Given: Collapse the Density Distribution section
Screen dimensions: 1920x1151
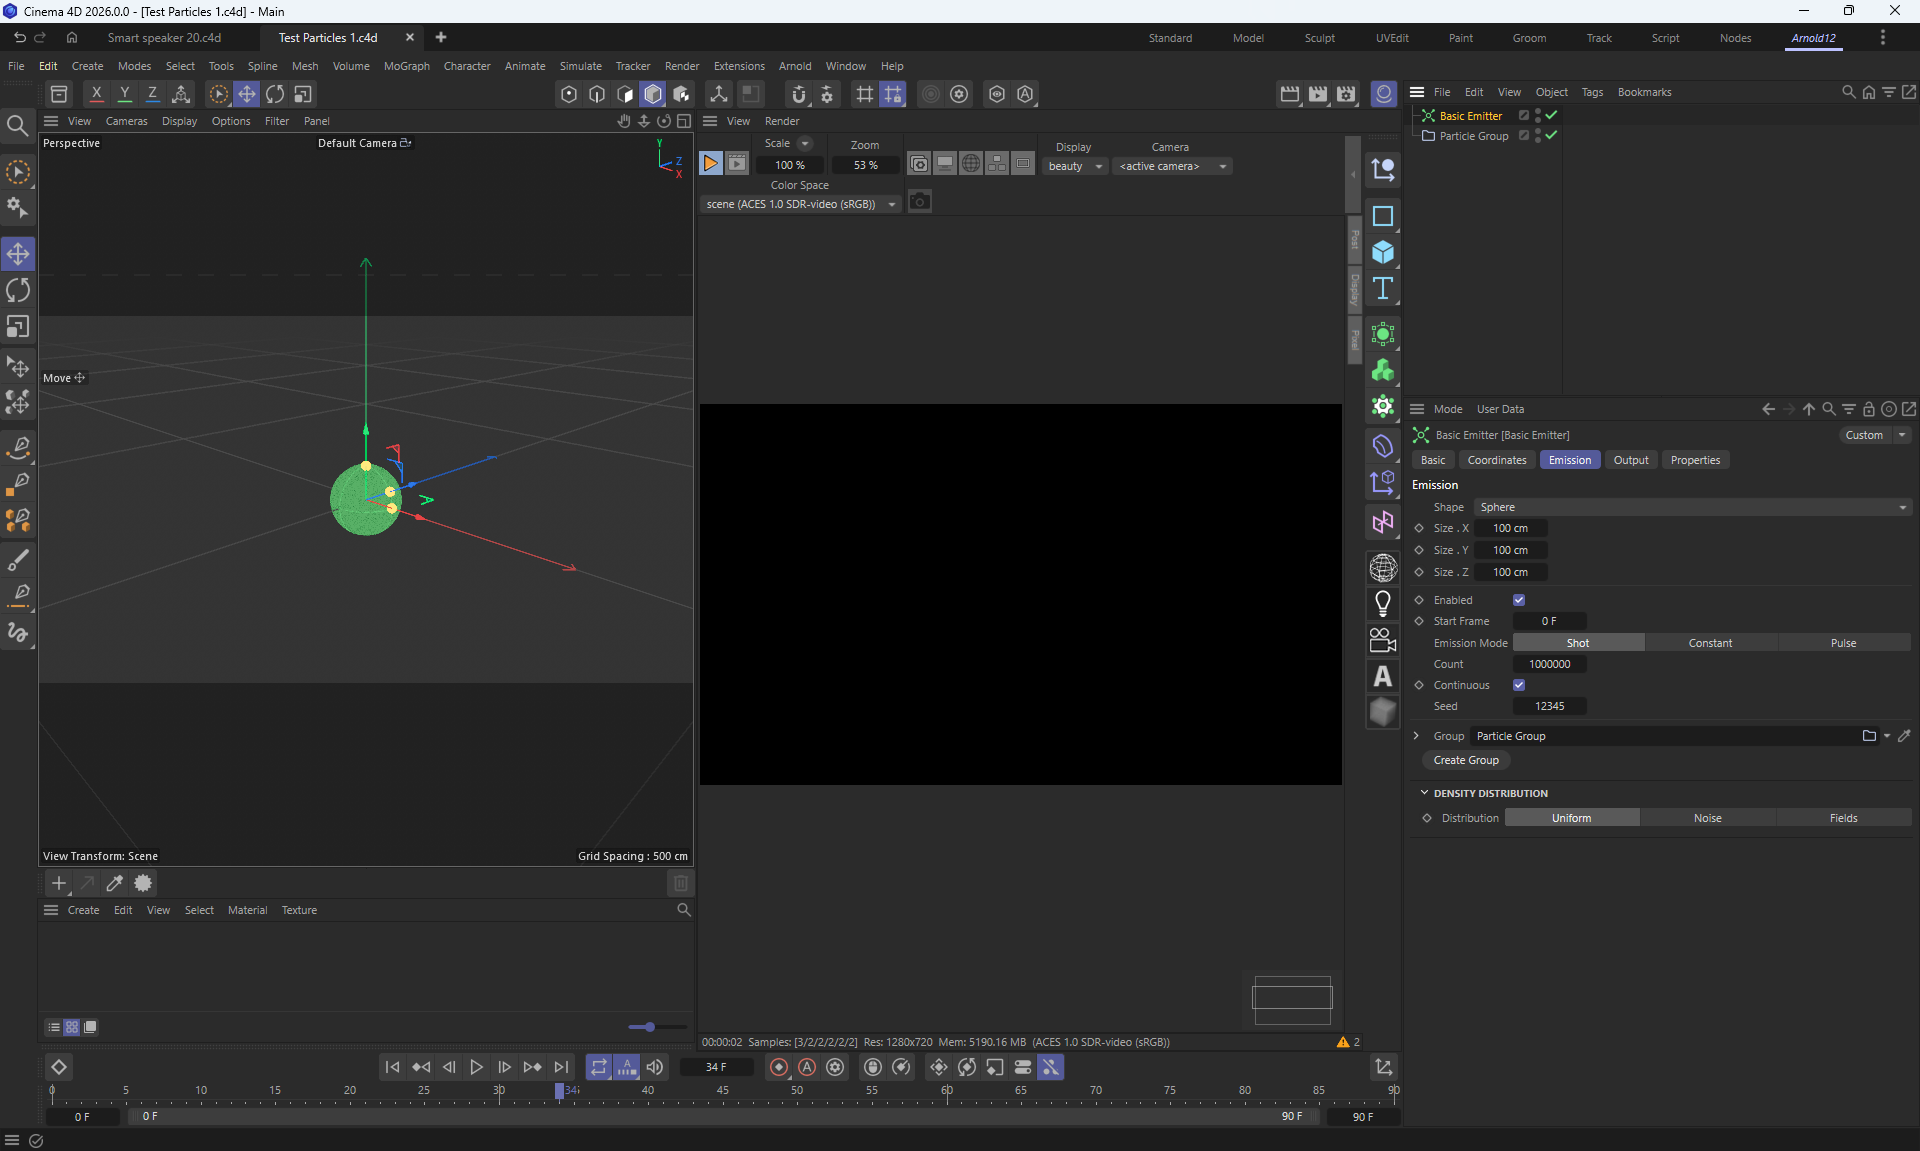Looking at the screenshot, I should [1424, 793].
